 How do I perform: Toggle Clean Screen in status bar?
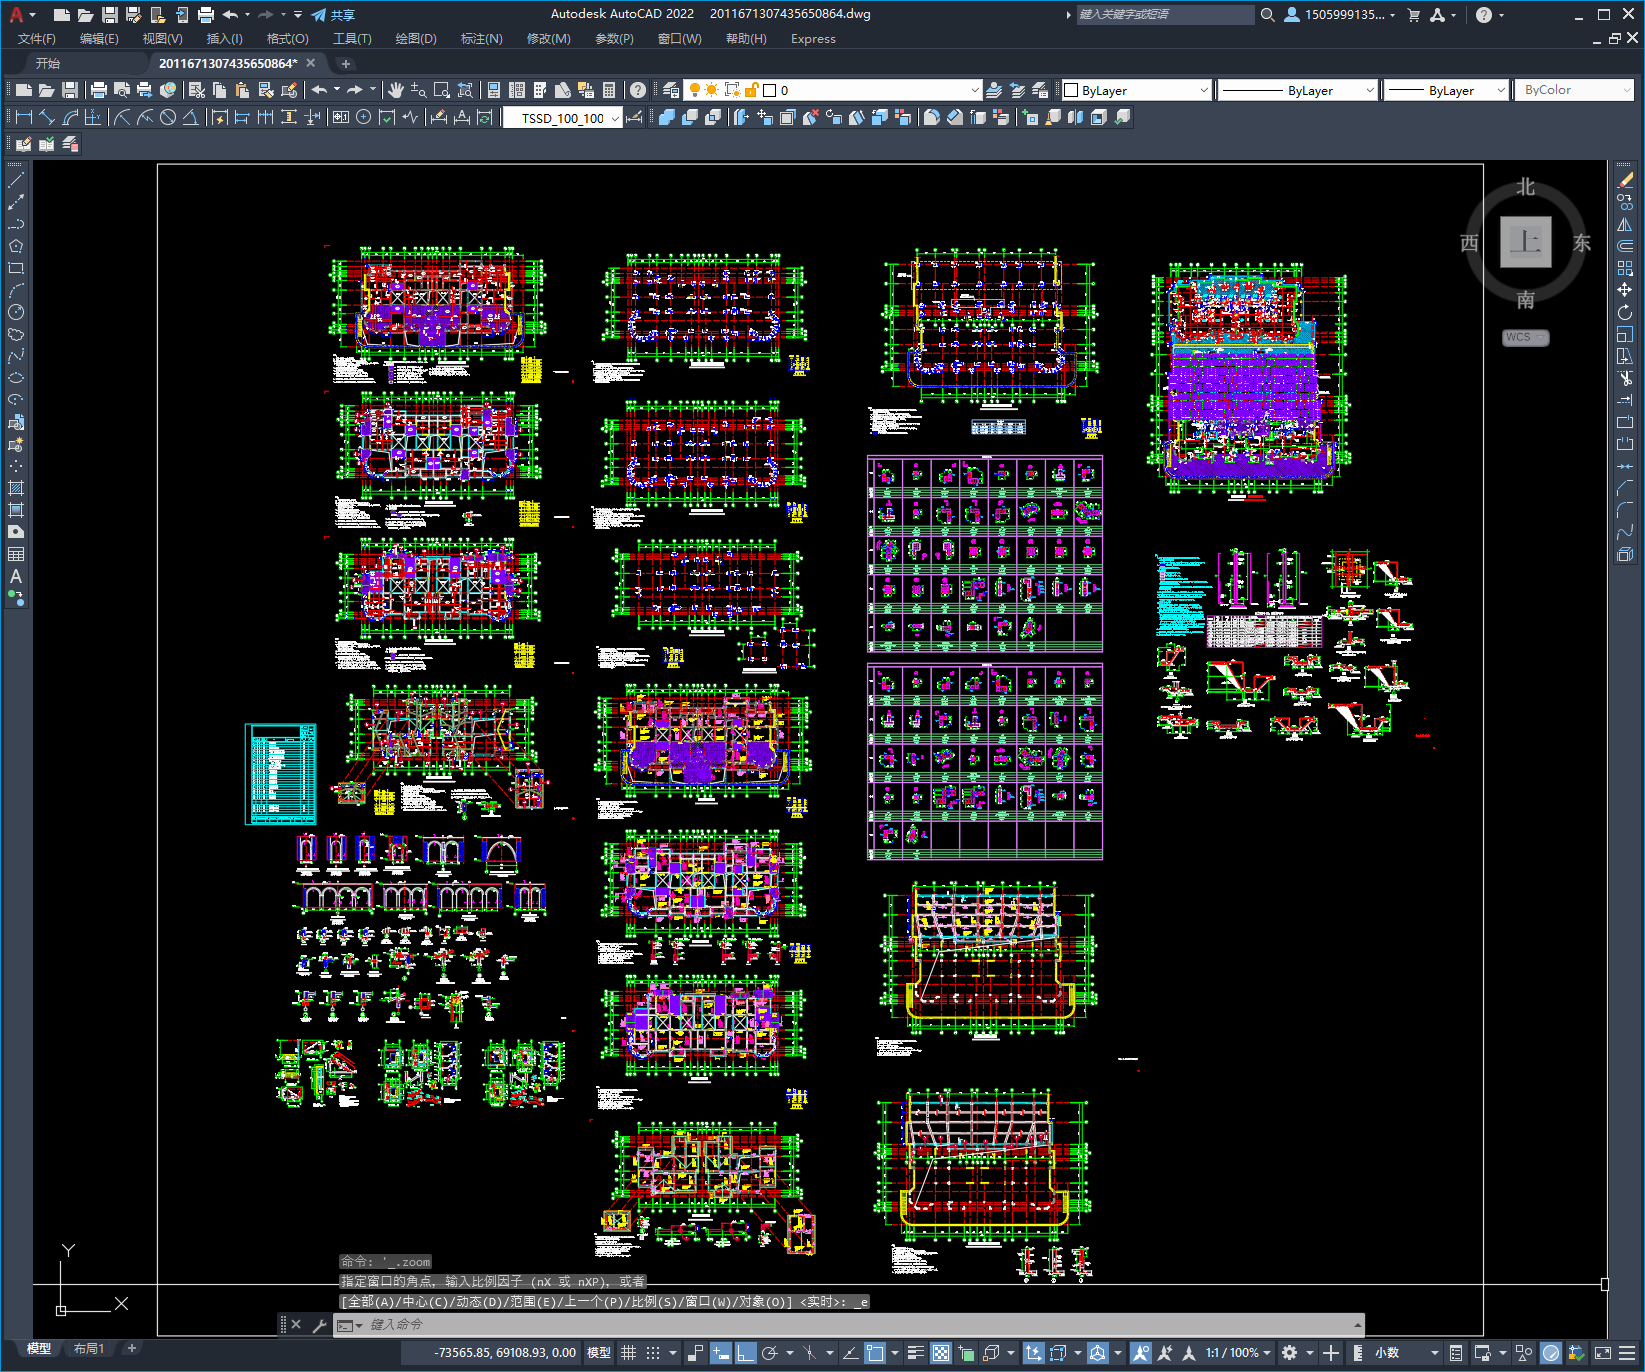point(1602,1353)
